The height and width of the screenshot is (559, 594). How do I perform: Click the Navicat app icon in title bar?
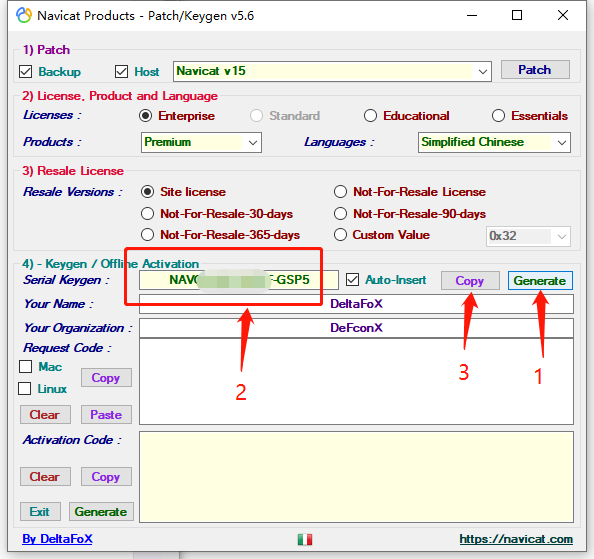click(23, 16)
